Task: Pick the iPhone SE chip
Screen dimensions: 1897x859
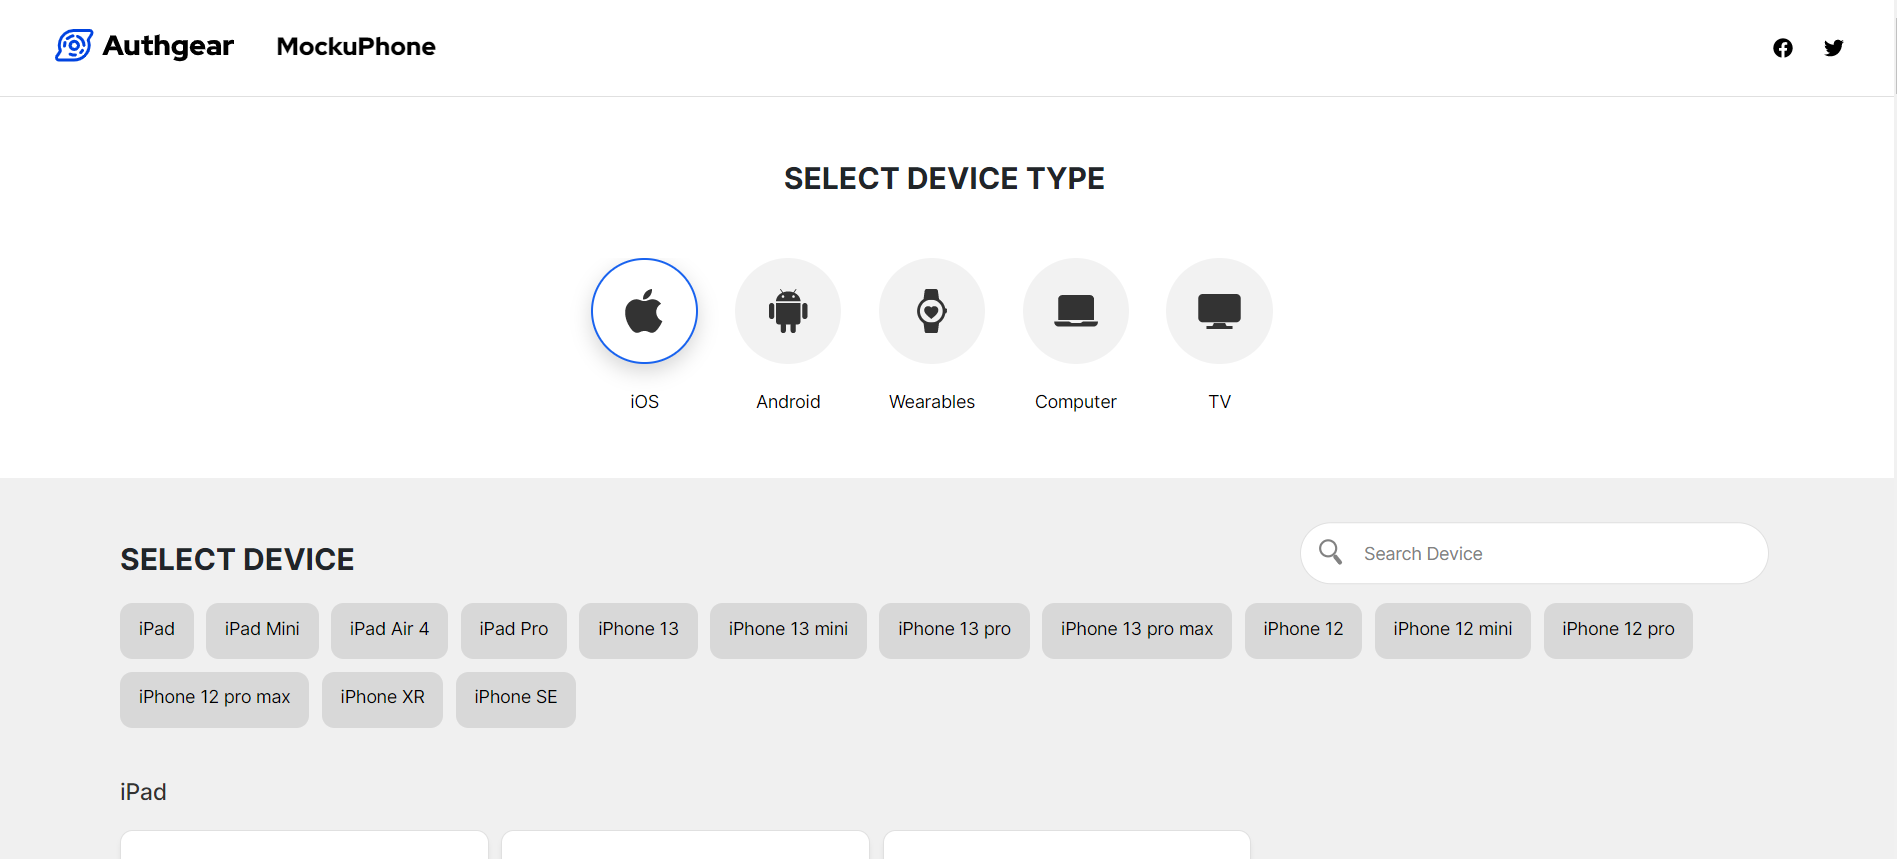Action: coord(515,698)
